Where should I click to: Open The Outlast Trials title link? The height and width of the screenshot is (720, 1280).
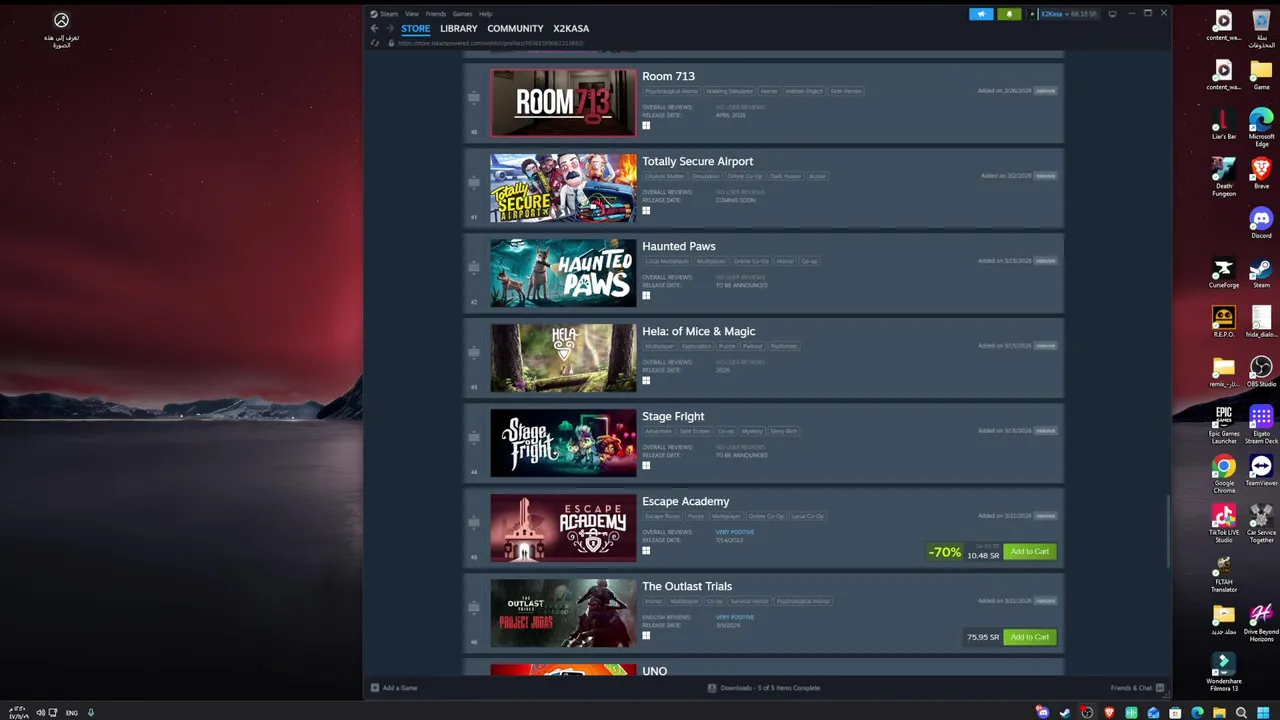[687, 586]
